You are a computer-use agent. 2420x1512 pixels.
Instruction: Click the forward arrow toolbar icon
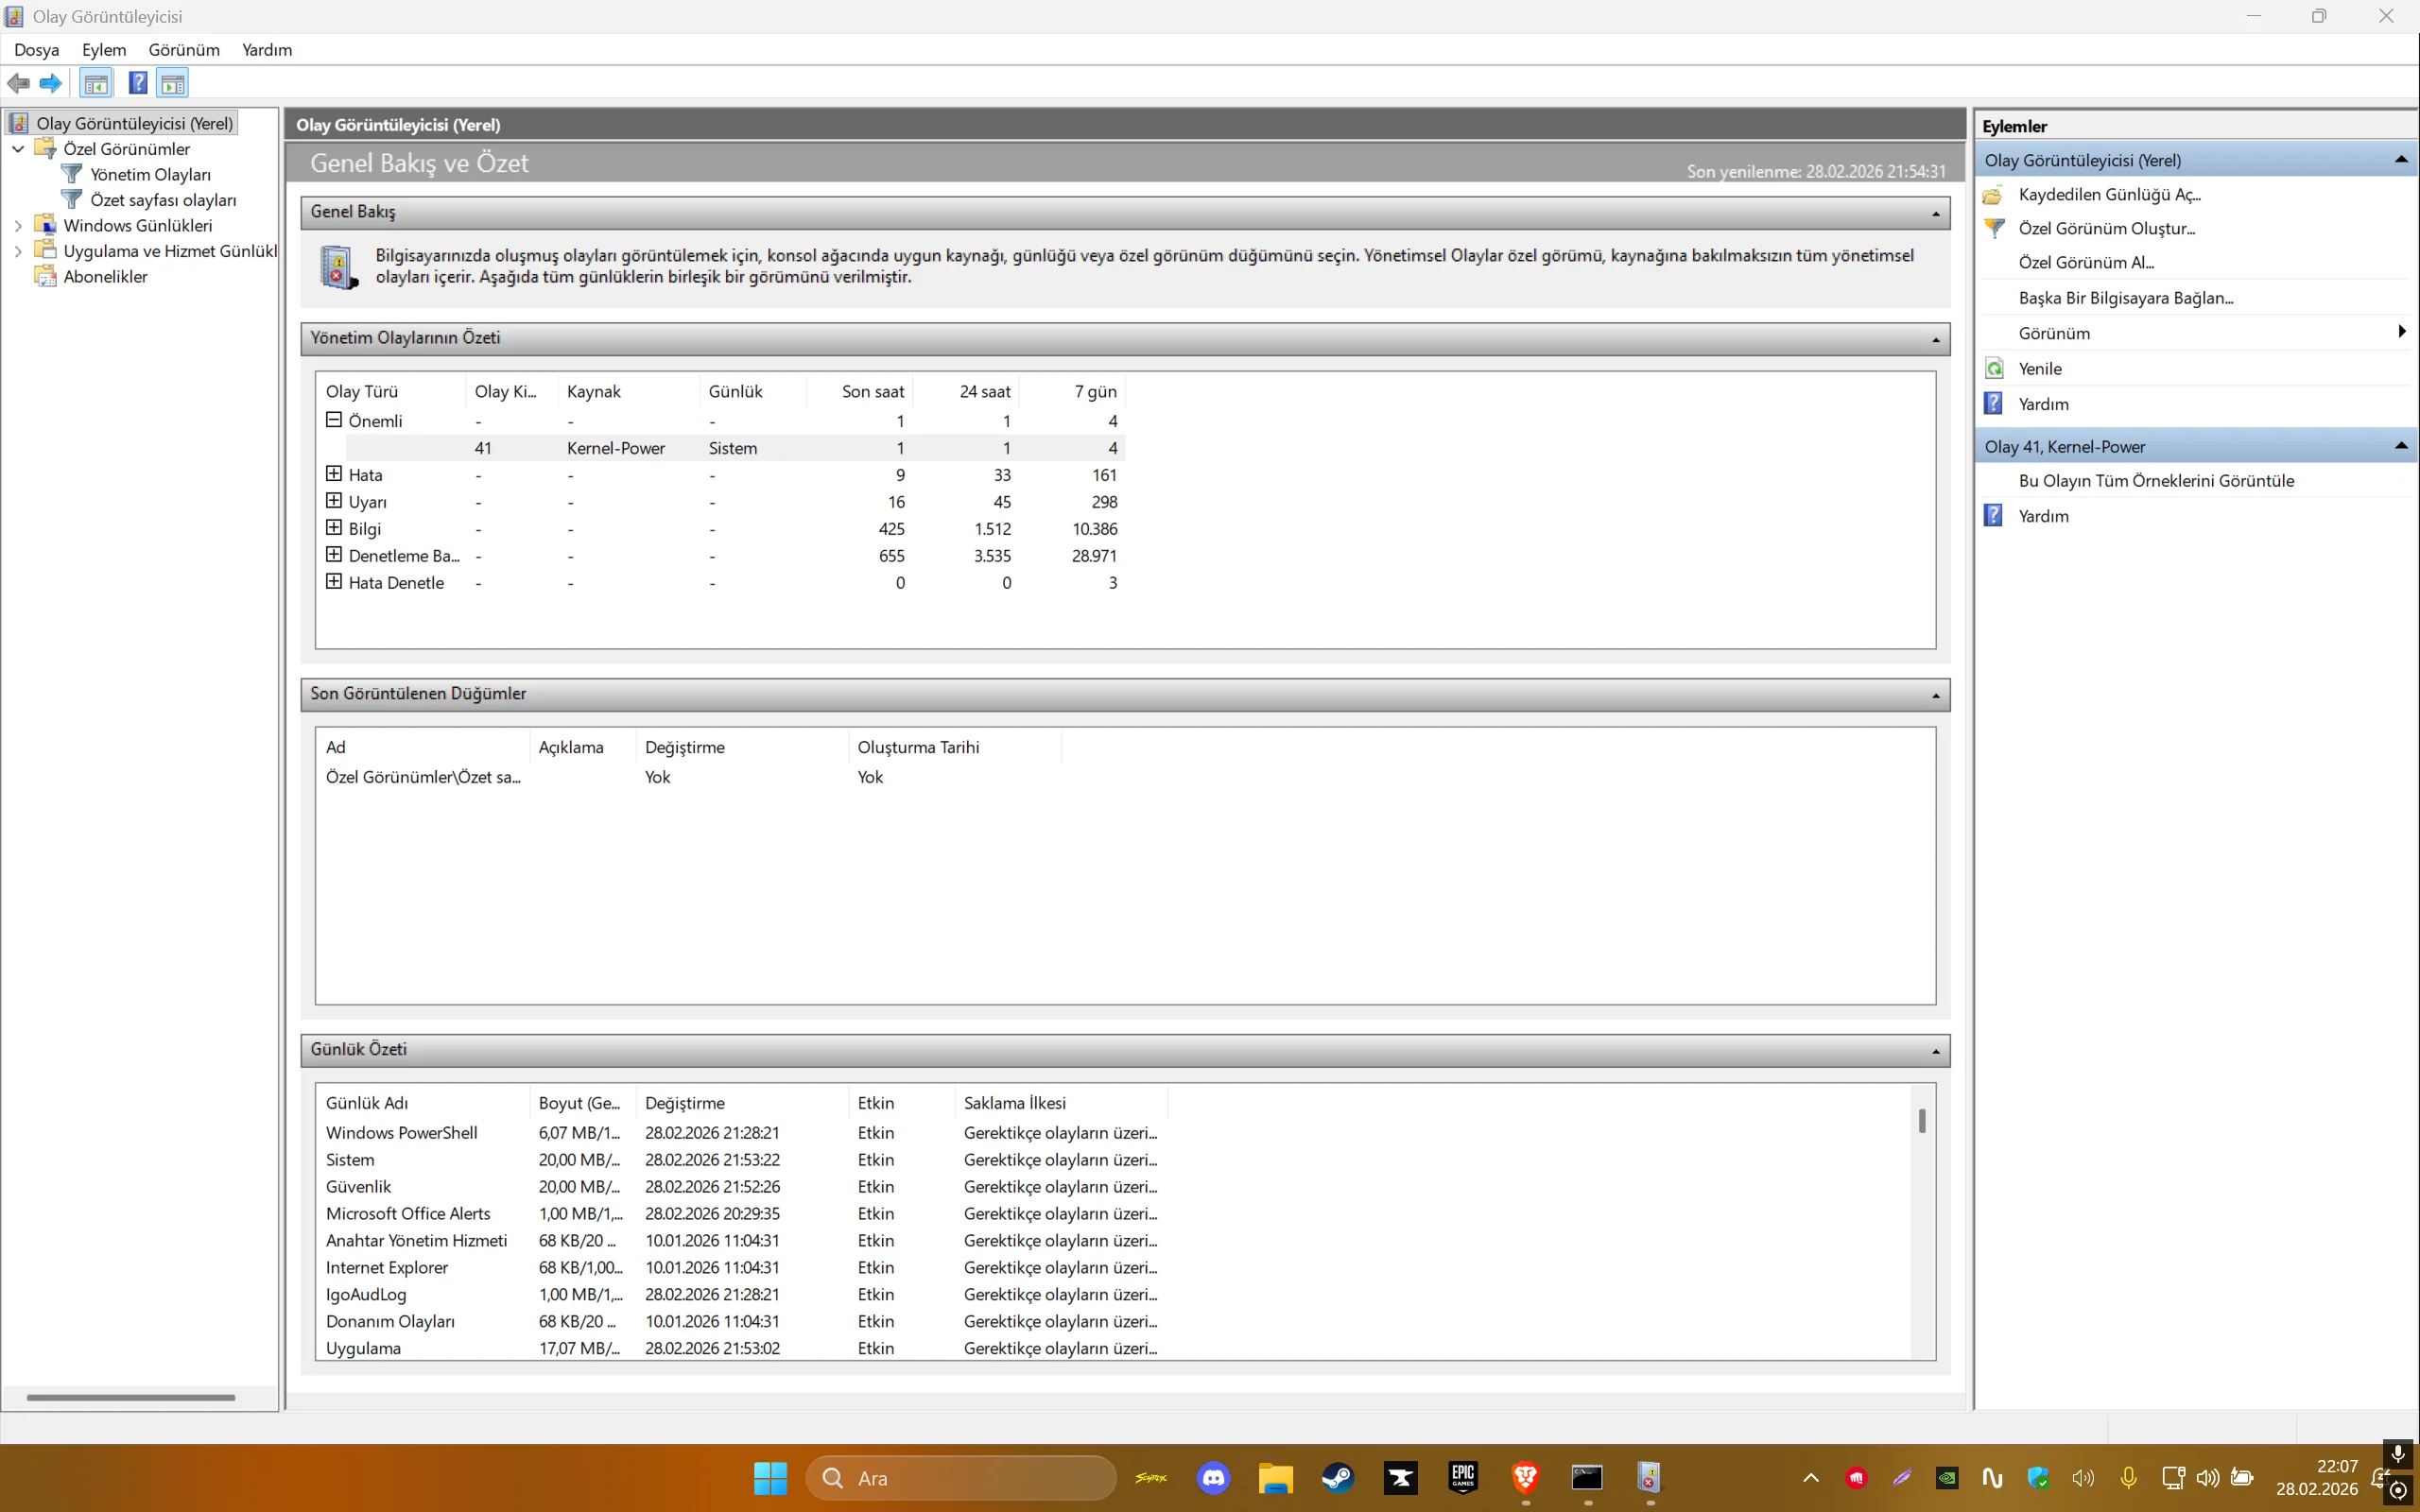point(51,84)
